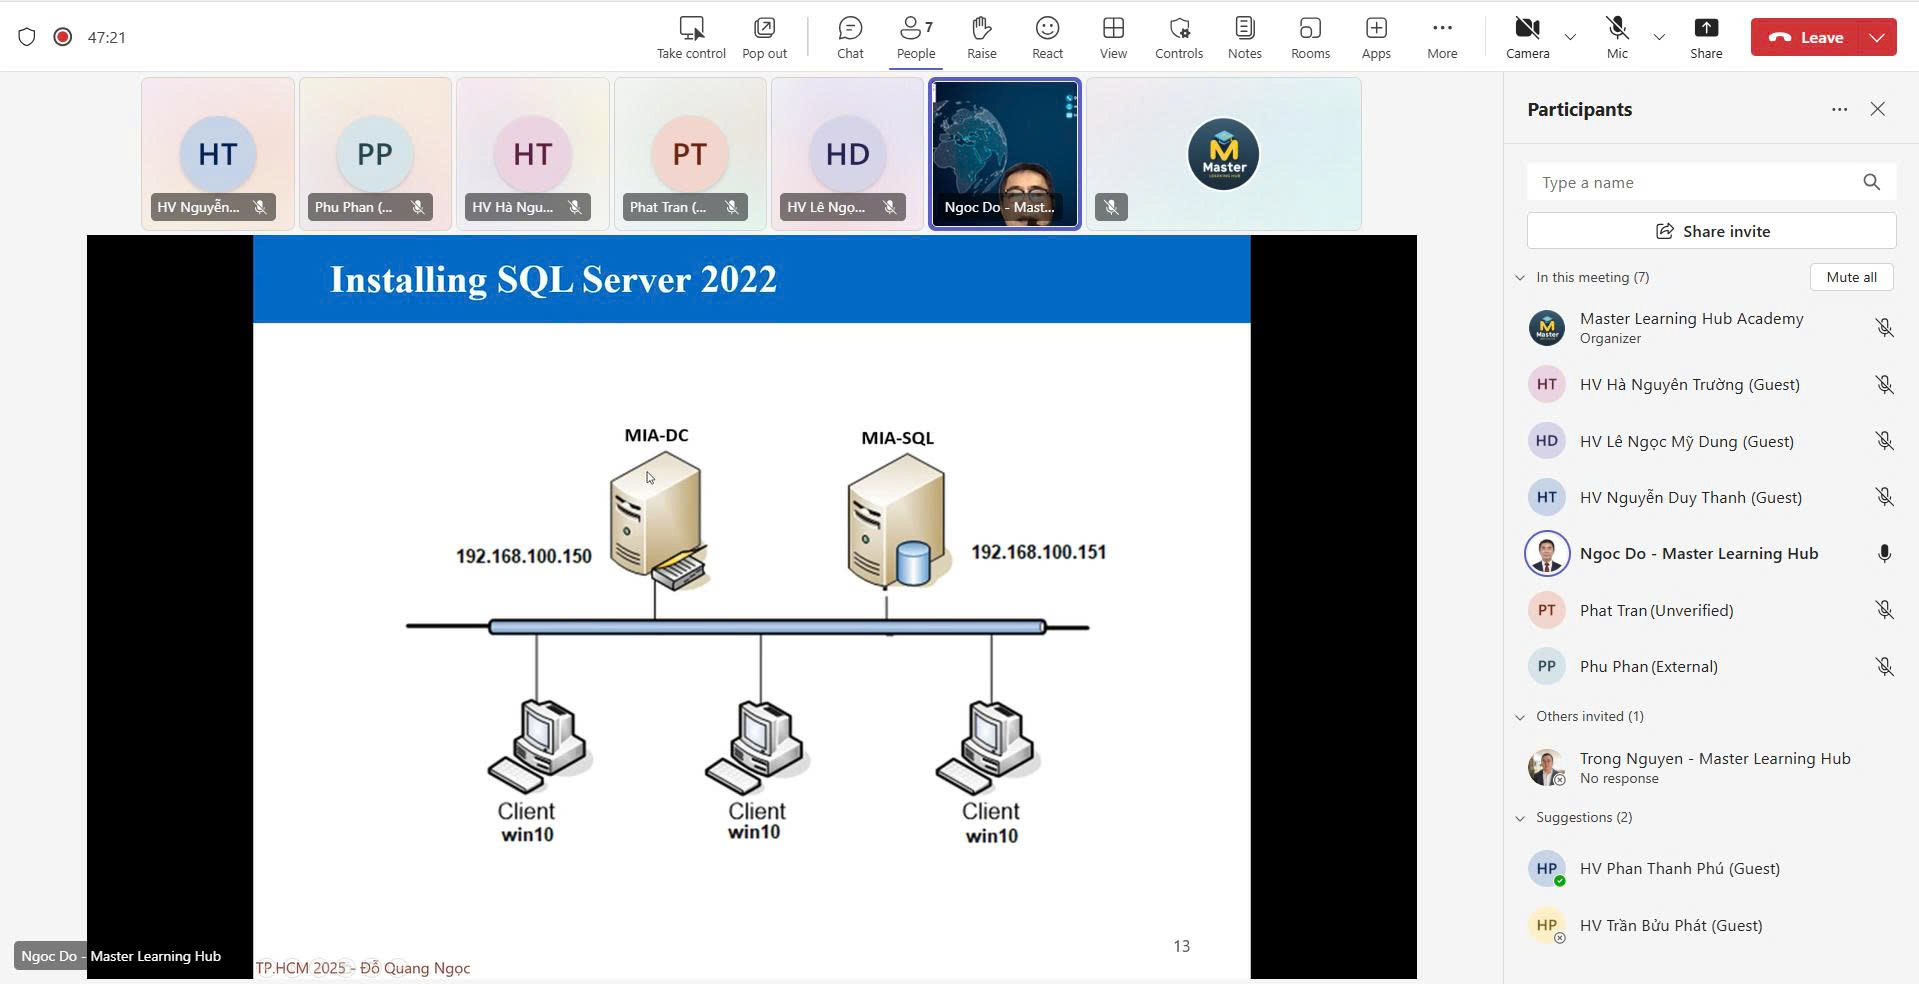Screen dimensions: 1919x984
Task: Collapse the Suggestions section
Action: [1520, 818]
